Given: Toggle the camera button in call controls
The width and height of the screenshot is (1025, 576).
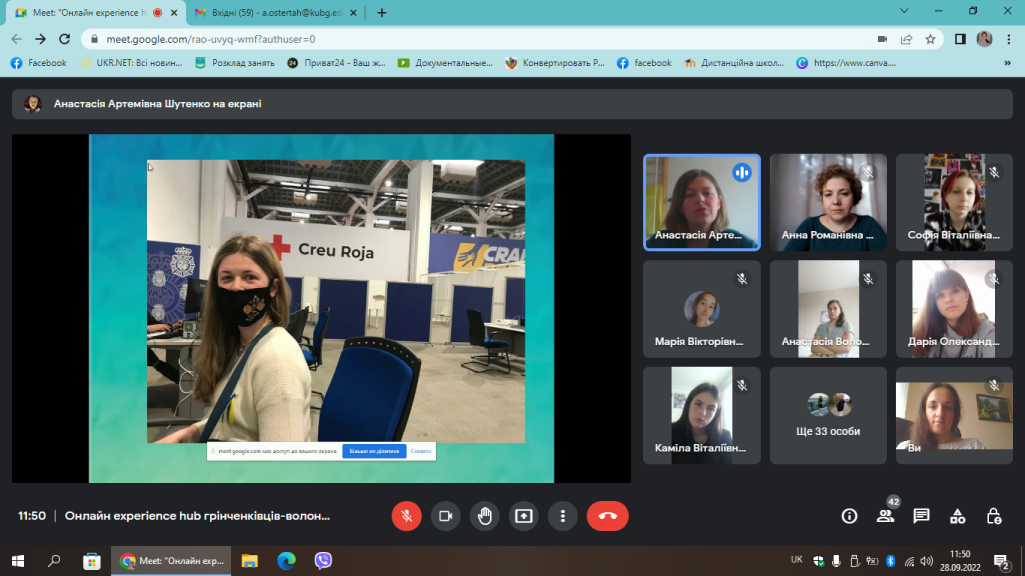Looking at the screenshot, I should click(445, 516).
